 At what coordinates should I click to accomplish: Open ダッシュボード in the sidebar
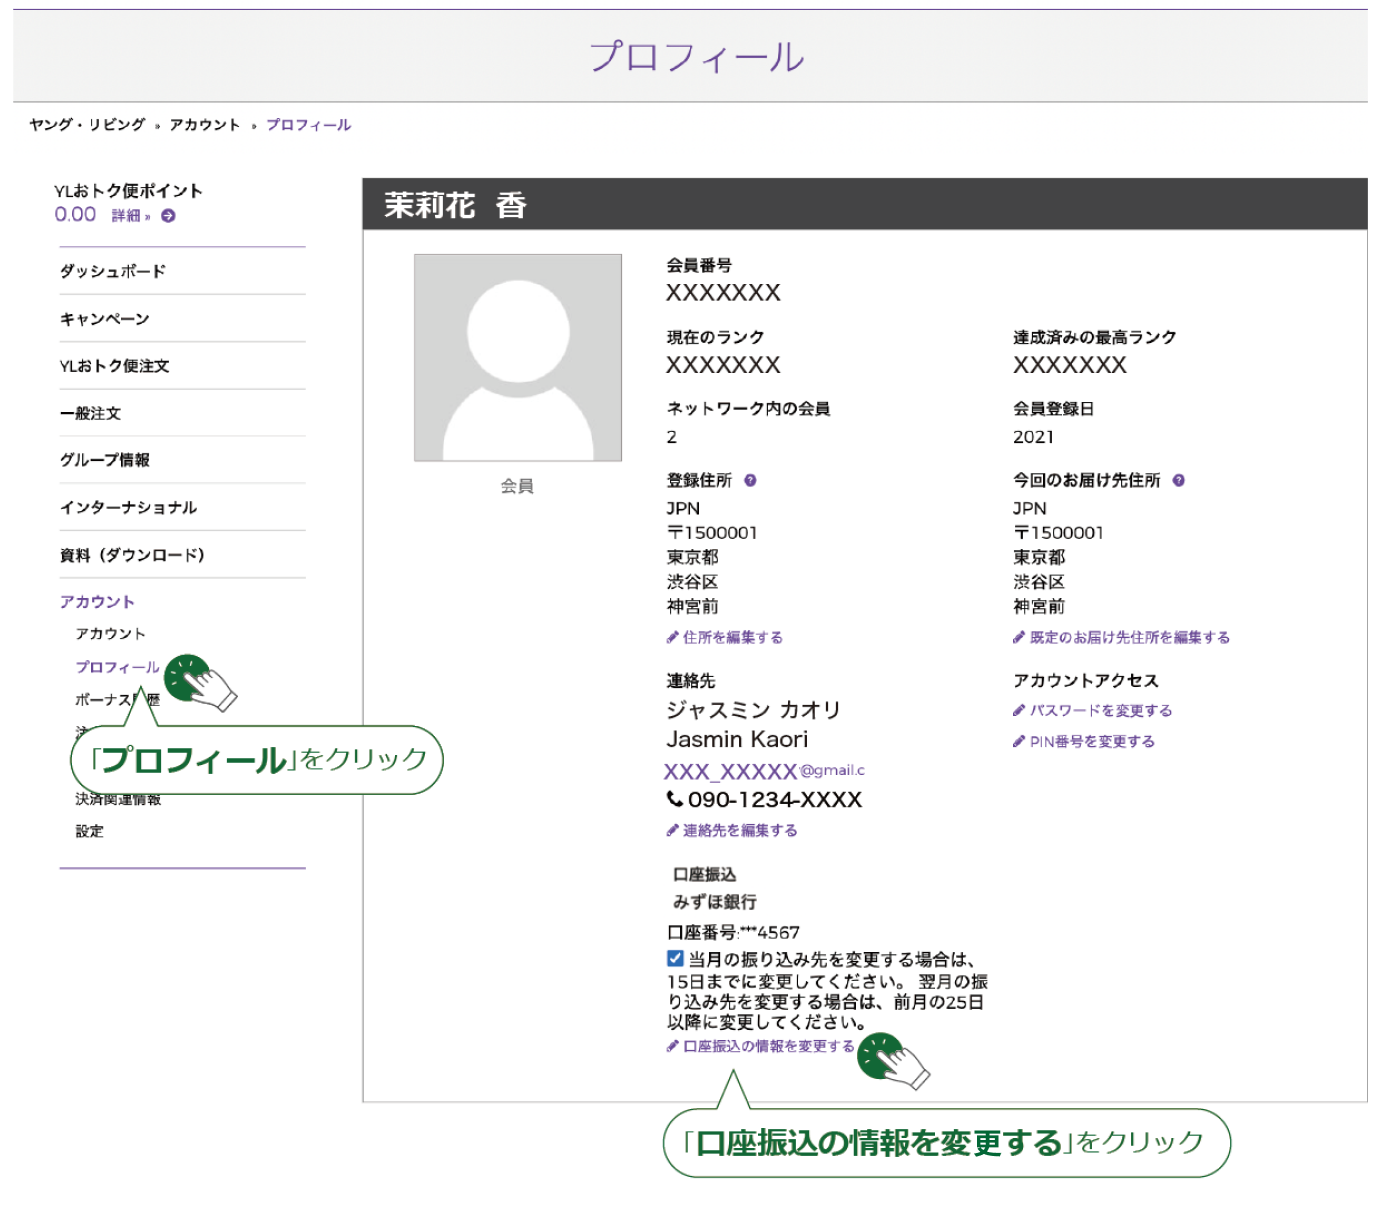(x=112, y=271)
